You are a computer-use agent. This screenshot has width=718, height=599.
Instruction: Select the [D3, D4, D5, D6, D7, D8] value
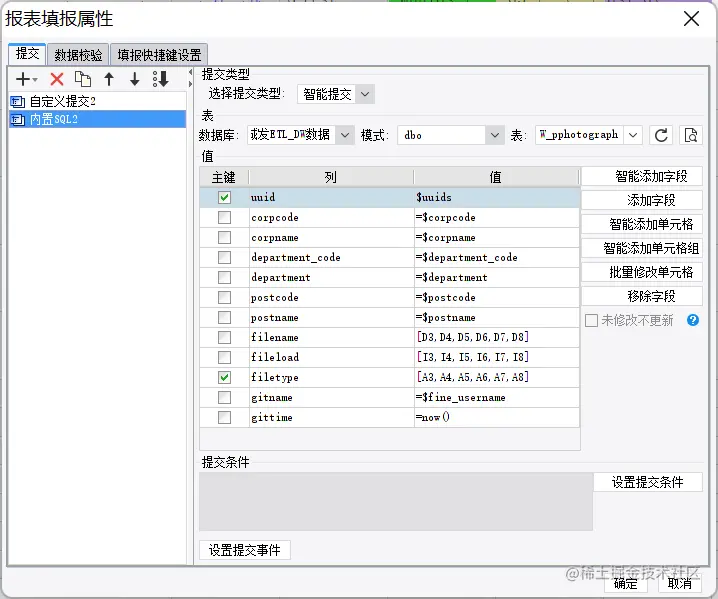click(497, 338)
